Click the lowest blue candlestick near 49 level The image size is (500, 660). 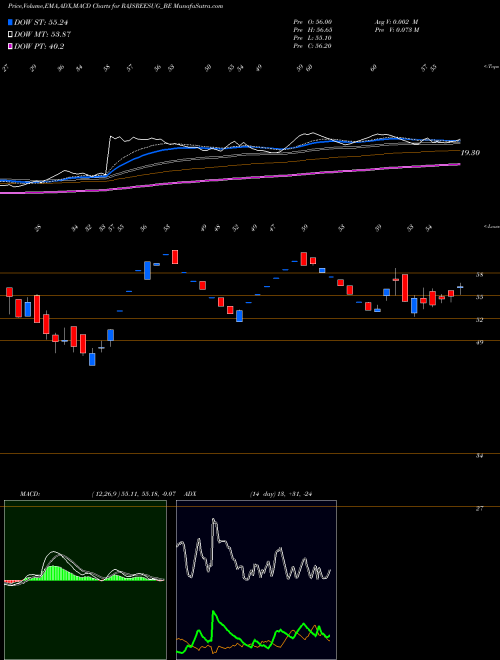click(x=92, y=359)
